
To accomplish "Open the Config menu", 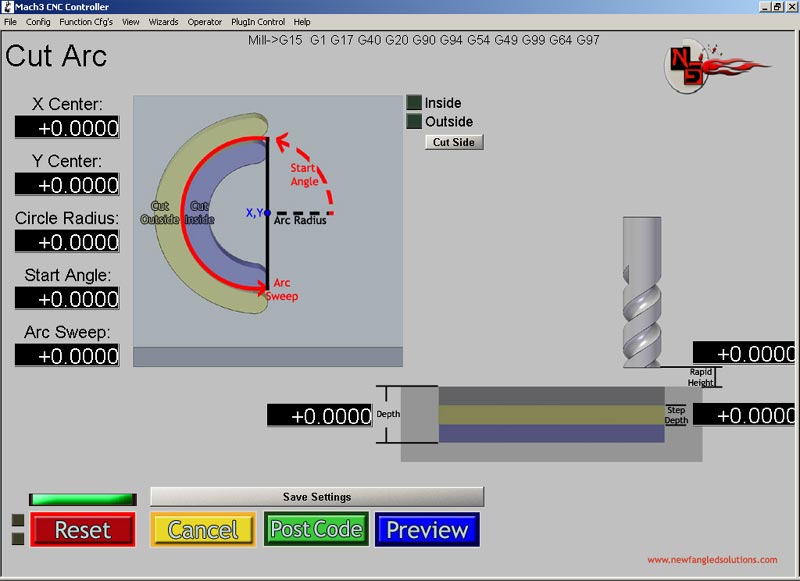I will point(38,22).
